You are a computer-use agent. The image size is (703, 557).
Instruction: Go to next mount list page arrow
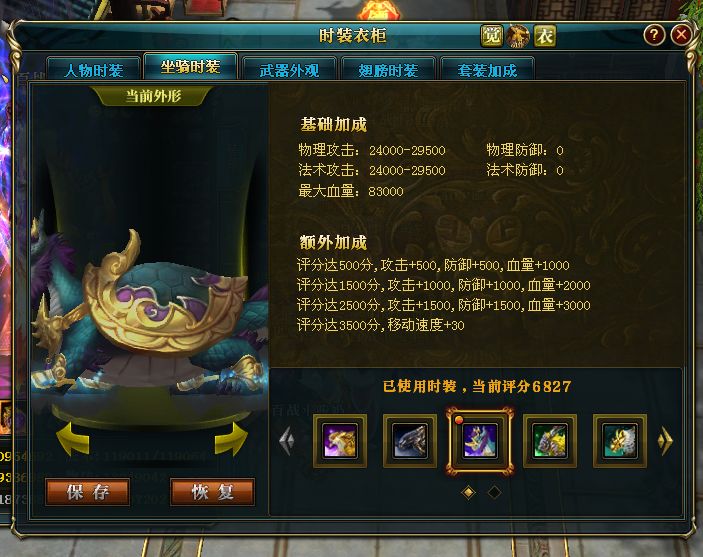pyautogui.click(x=665, y=440)
